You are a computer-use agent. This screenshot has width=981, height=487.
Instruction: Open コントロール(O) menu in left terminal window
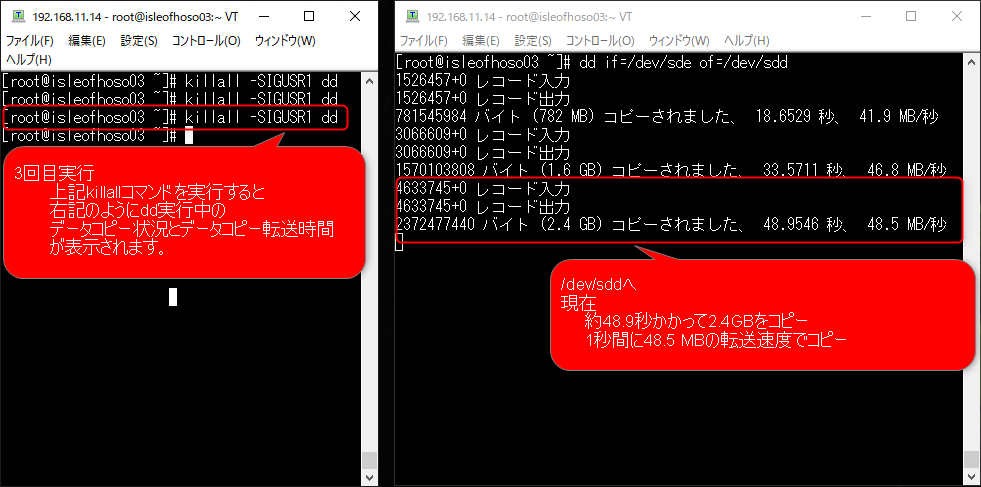pyautogui.click(x=206, y=41)
